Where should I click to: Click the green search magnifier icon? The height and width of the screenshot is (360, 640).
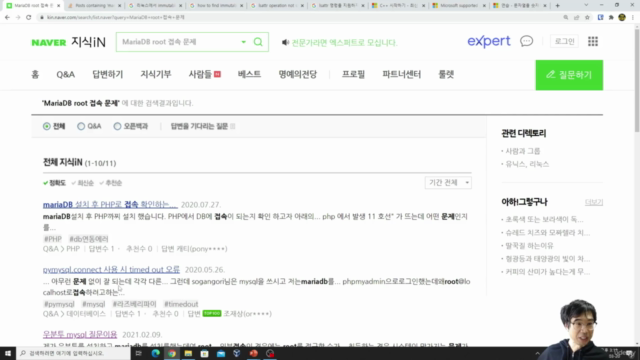258,42
